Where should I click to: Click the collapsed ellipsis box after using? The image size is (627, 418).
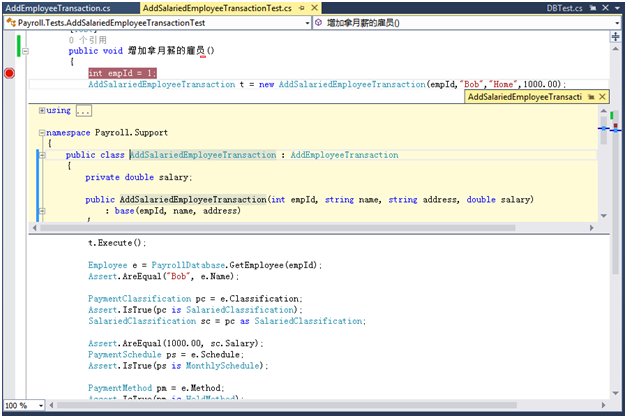(83, 110)
